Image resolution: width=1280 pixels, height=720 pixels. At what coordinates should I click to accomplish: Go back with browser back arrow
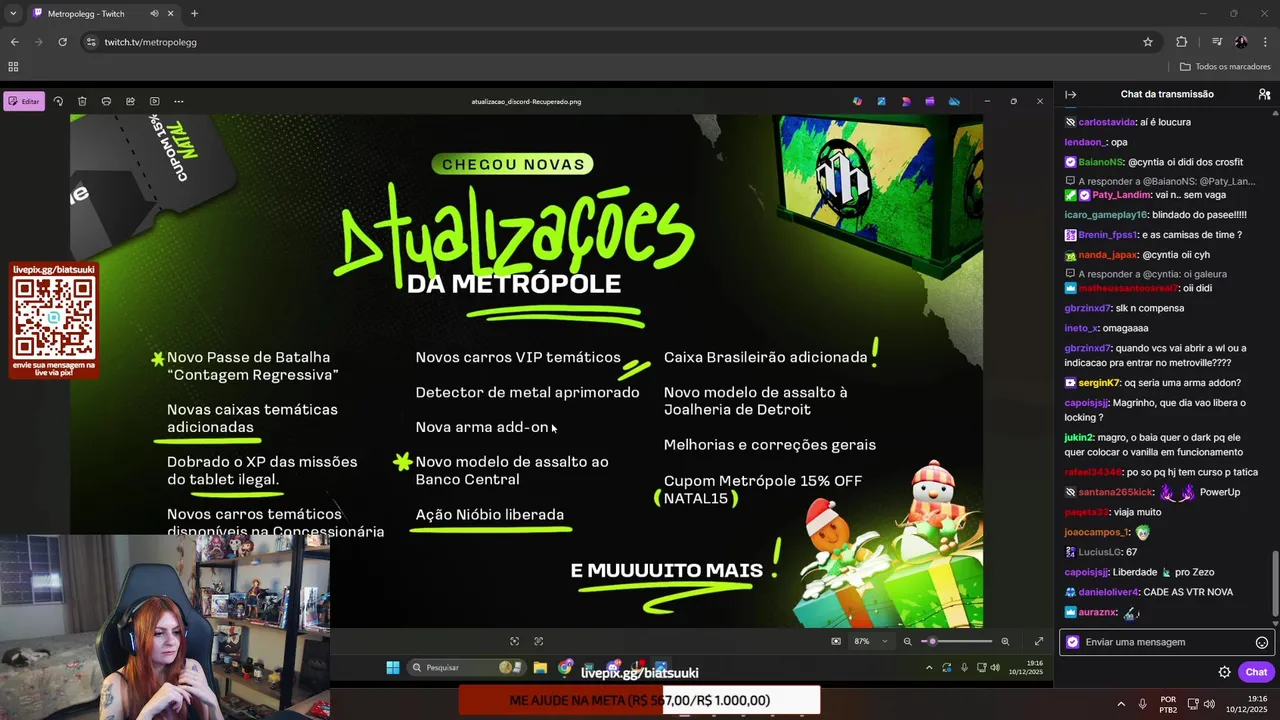[x=14, y=42]
